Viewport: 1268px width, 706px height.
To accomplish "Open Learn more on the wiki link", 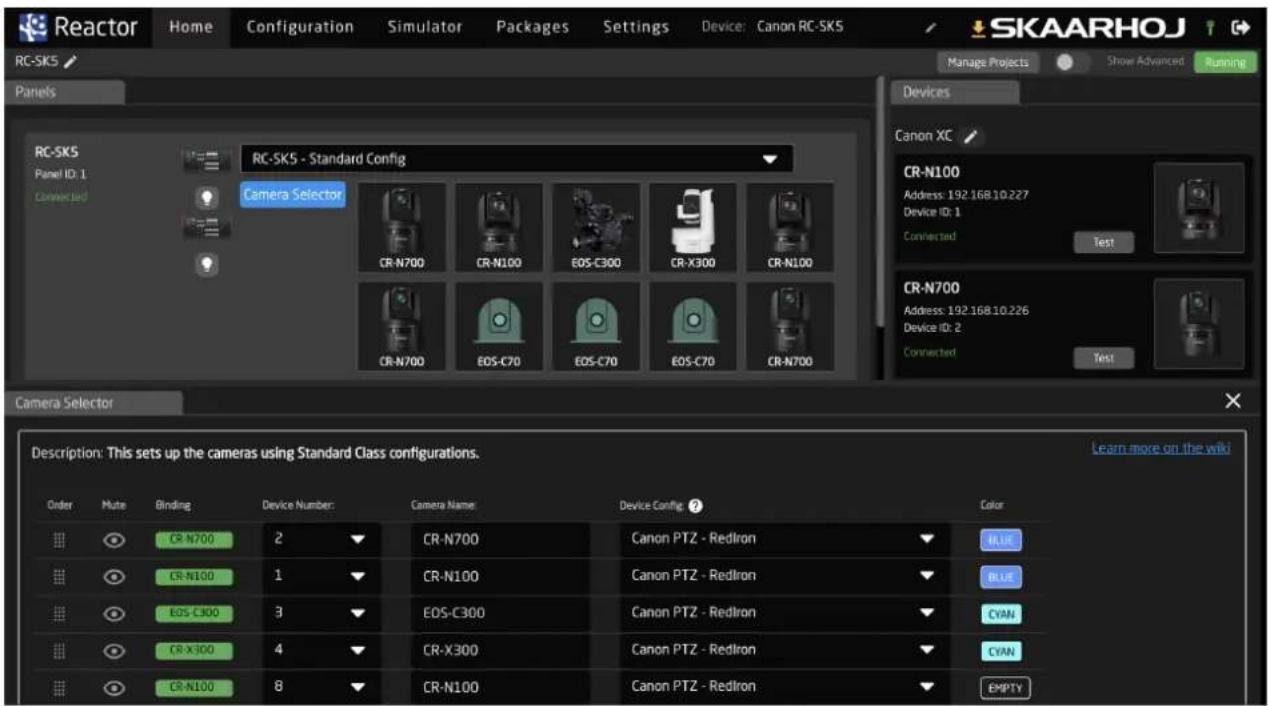I will [x=1161, y=448].
